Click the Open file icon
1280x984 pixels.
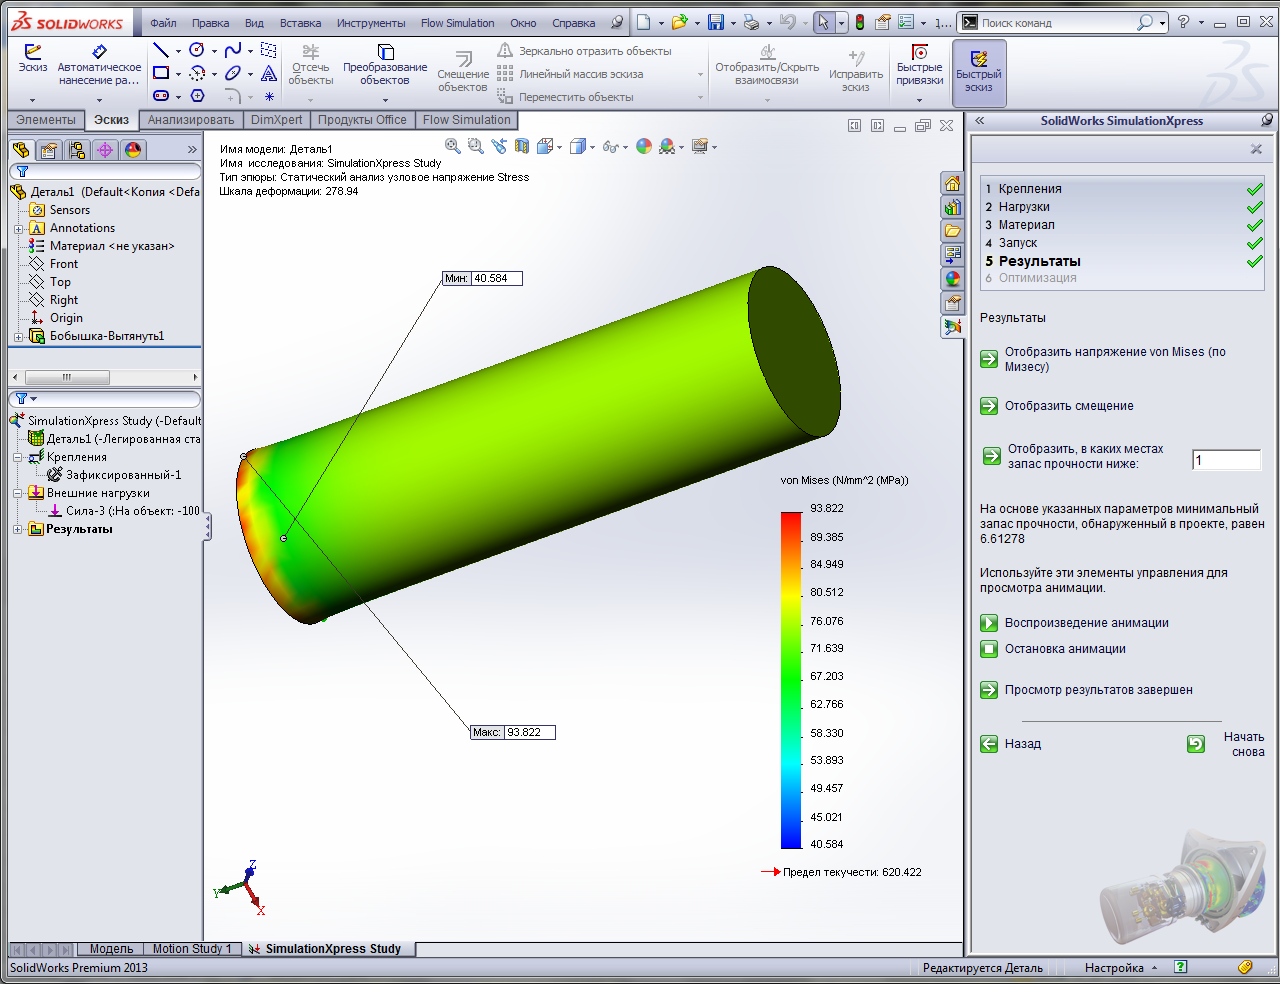coord(679,22)
